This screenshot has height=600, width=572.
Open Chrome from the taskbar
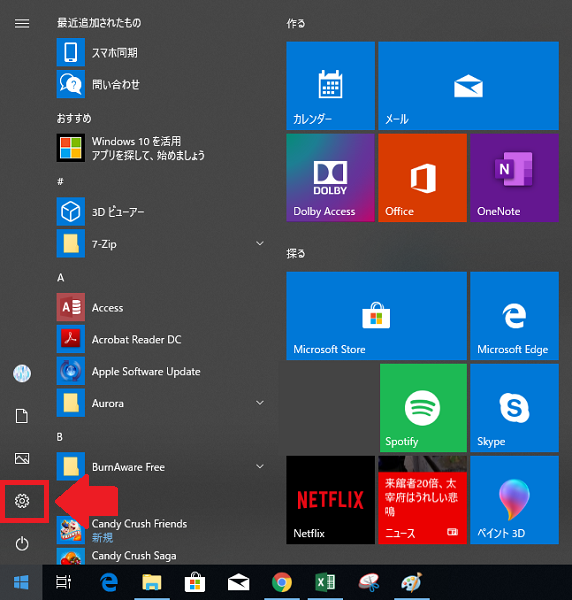282,582
